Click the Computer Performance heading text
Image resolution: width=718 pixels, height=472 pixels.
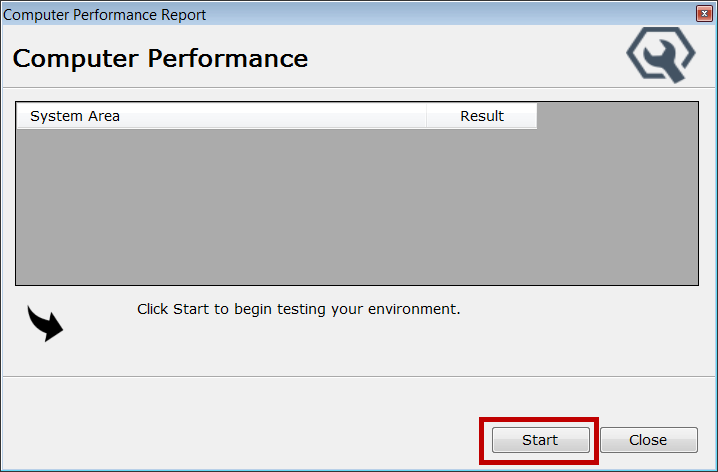pyautogui.click(x=160, y=58)
